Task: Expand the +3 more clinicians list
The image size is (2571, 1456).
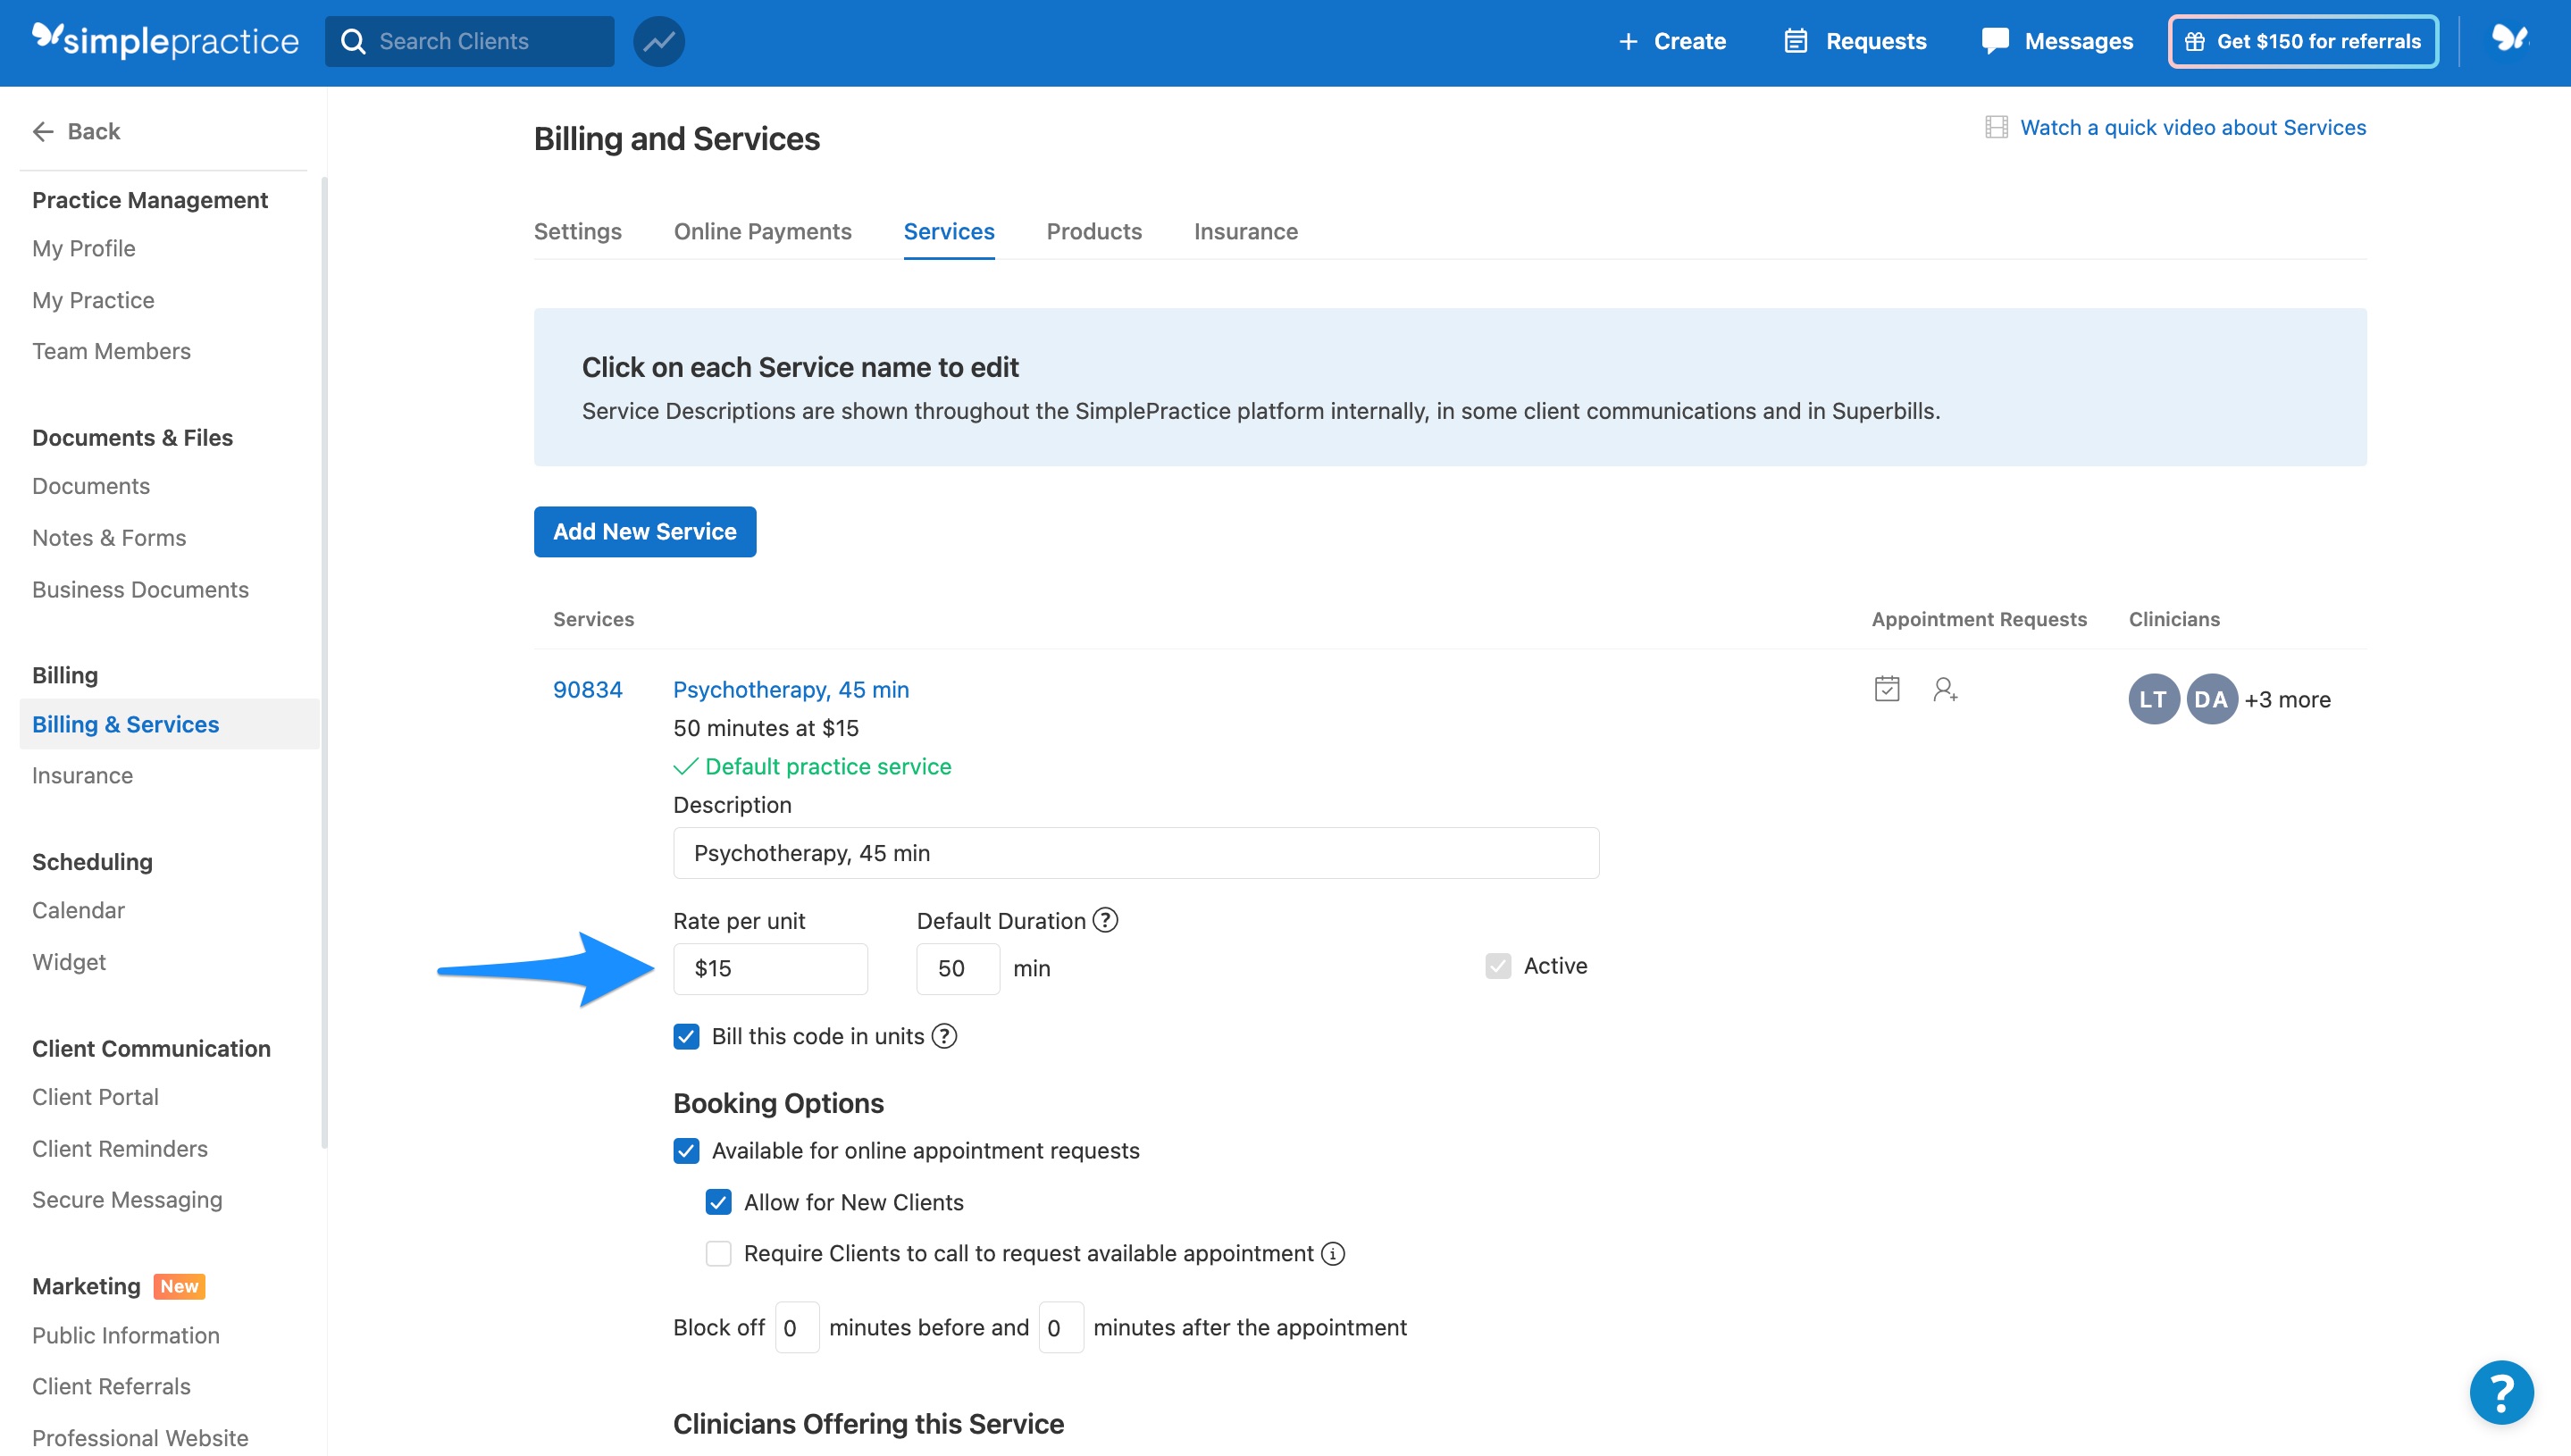Action: pos(2288,699)
